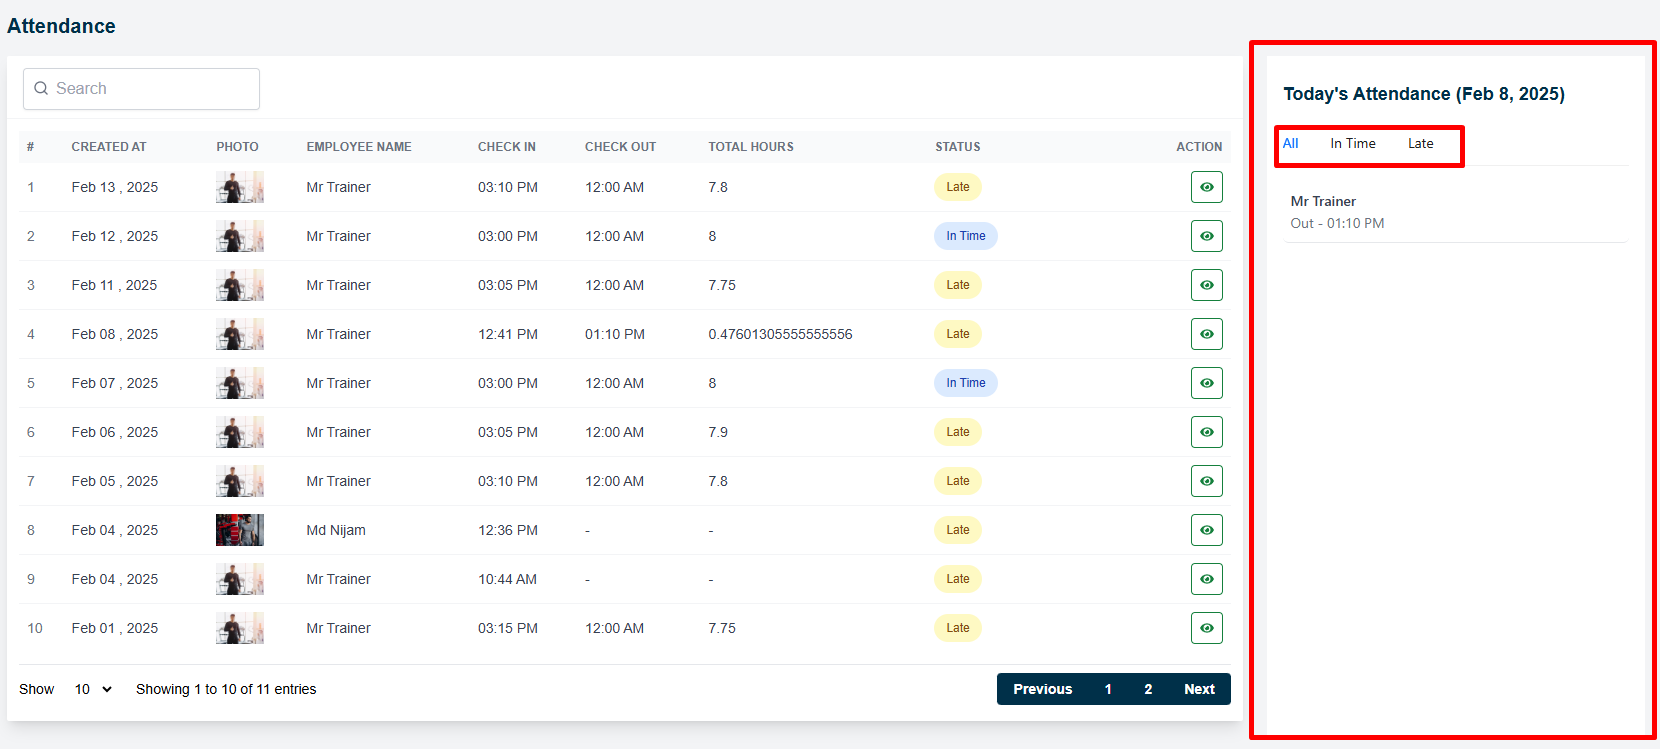The image size is (1660, 749).
Task: Open Md Nijam's photo thumbnail
Action: (240, 530)
